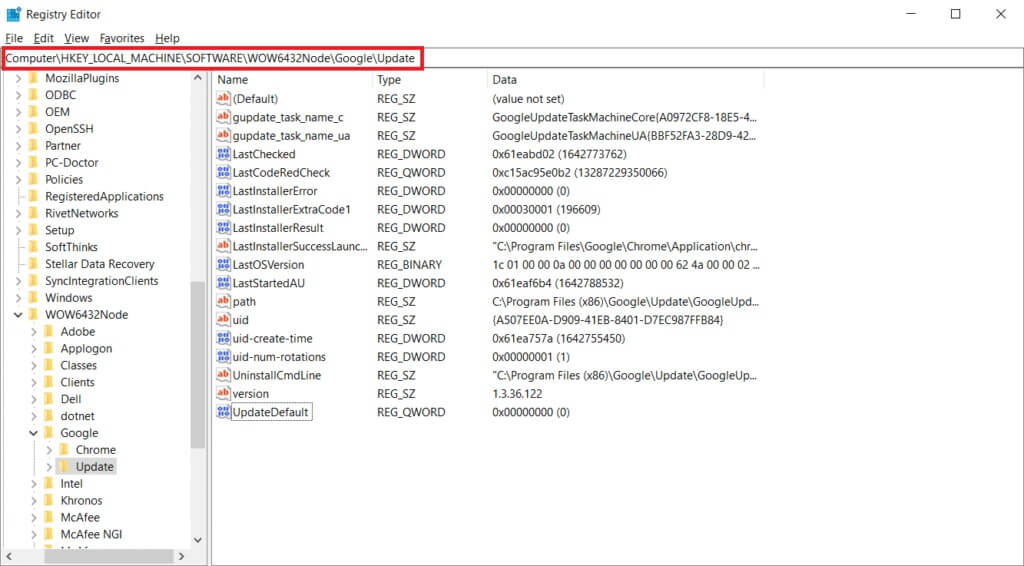Image resolution: width=1024 pixels, height=566 pixels.
Task: Expand the Windows key in tree
Action: tap(18, 298)
